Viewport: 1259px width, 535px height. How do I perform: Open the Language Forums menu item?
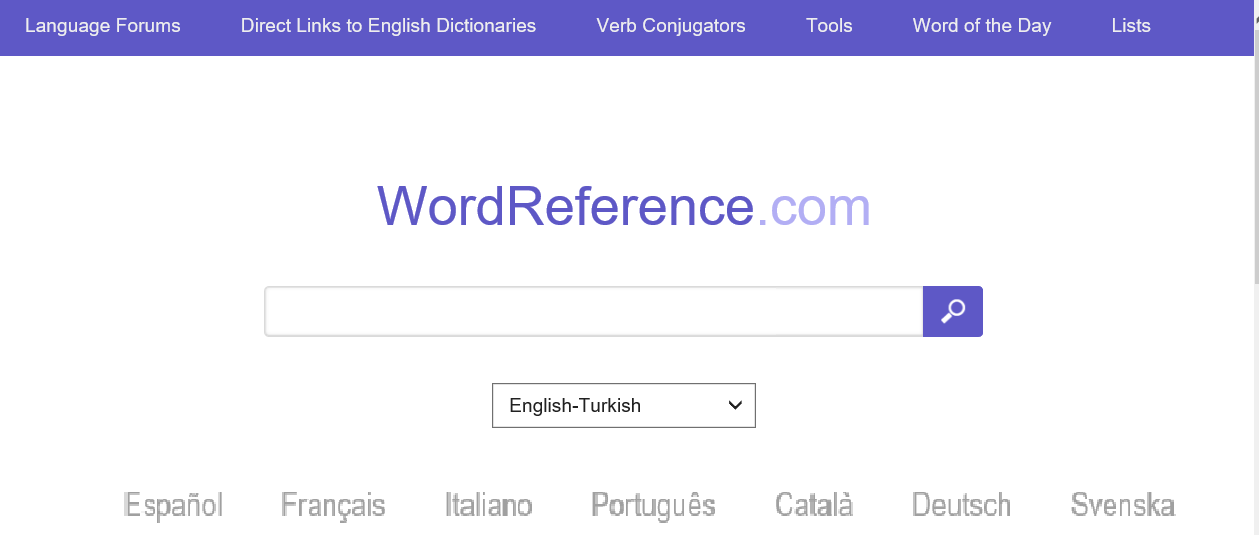tap(103, 26)
